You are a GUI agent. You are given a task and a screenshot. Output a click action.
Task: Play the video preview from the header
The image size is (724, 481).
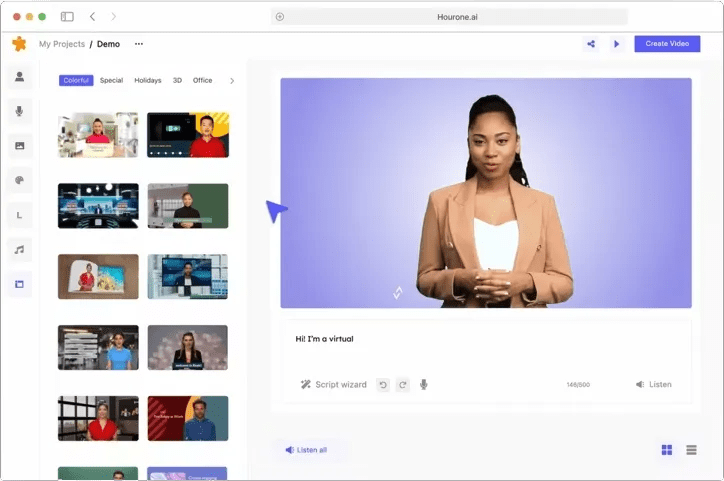(x=616, y=44)
